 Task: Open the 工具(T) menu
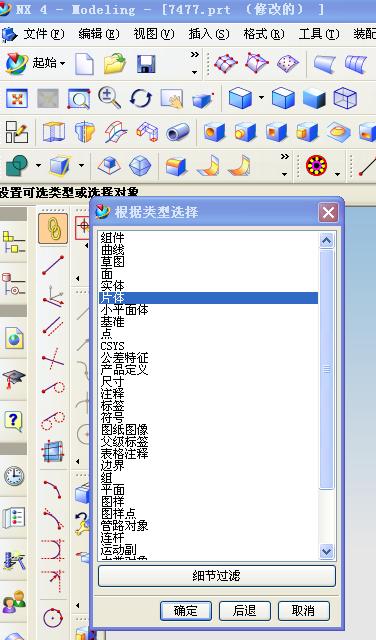click(319, 34)
